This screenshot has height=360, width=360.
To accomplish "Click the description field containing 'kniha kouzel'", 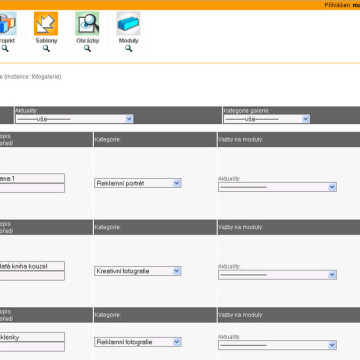I will (32, 266).
